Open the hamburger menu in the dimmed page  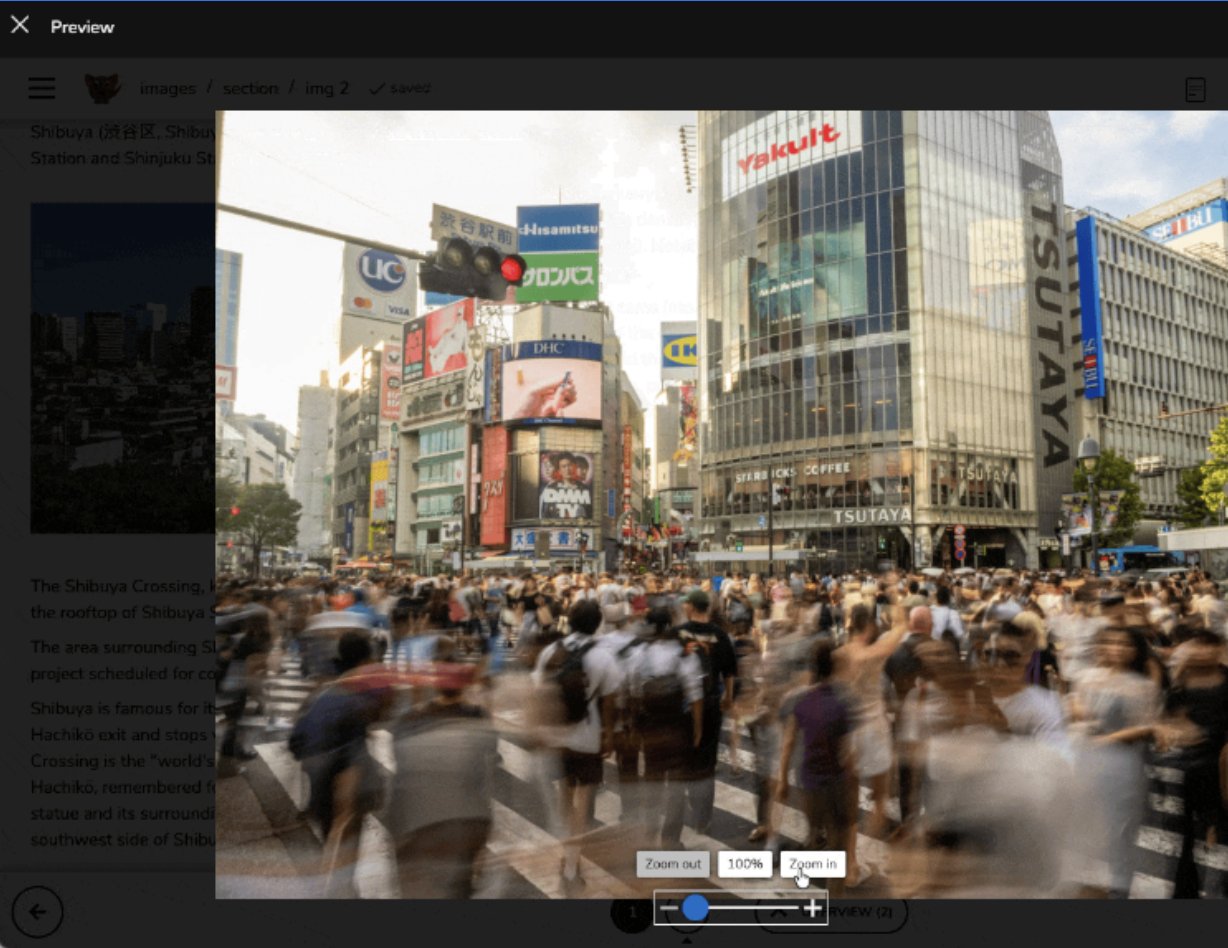coord(42,88)
